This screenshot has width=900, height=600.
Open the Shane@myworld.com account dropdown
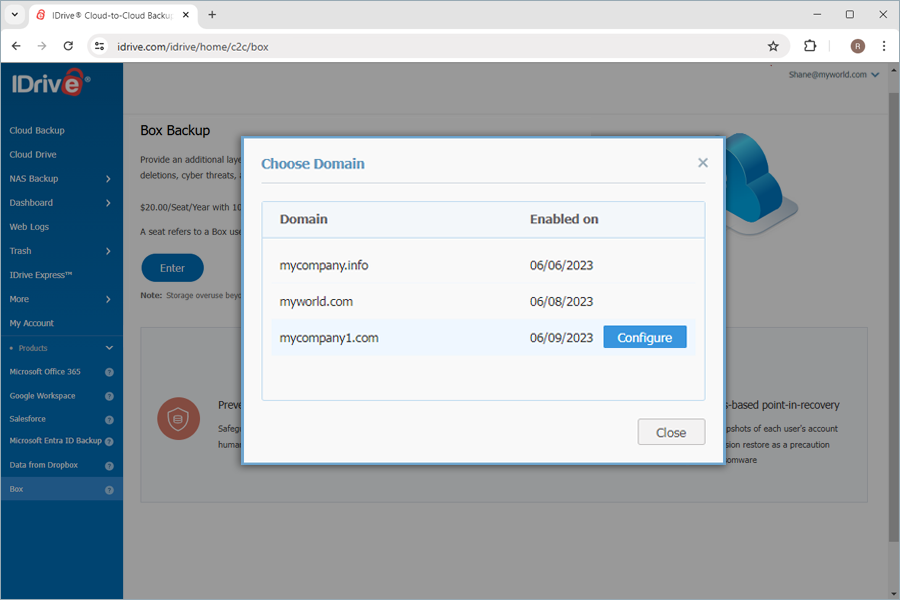[x=833, y=75]
